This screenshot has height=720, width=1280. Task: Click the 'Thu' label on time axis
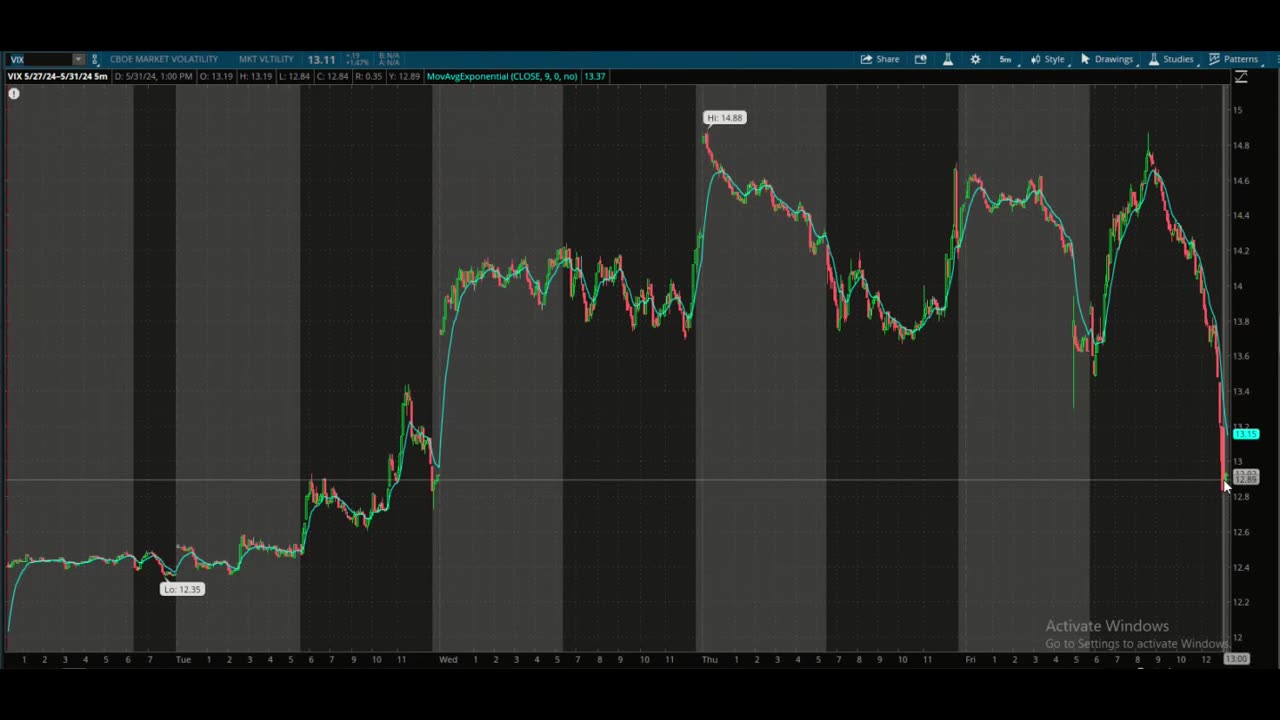[710, 659]
